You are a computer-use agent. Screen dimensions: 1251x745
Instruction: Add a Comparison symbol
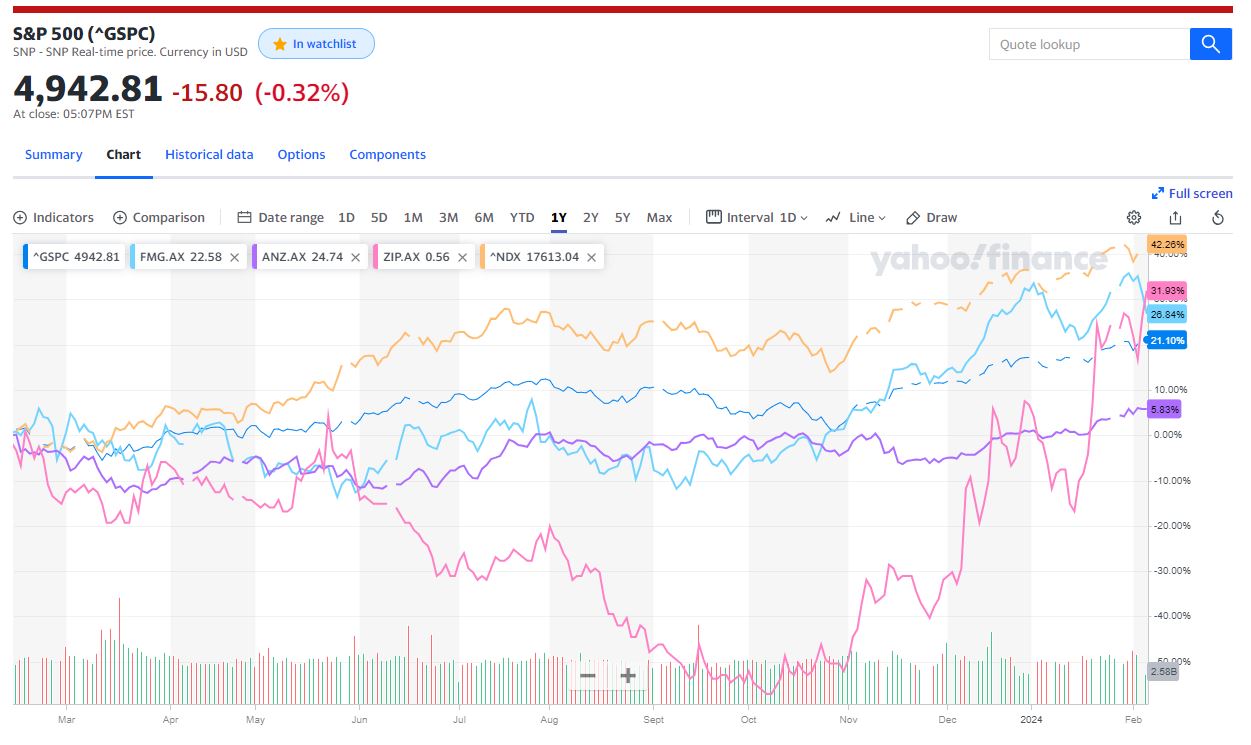tap(159, 218)
